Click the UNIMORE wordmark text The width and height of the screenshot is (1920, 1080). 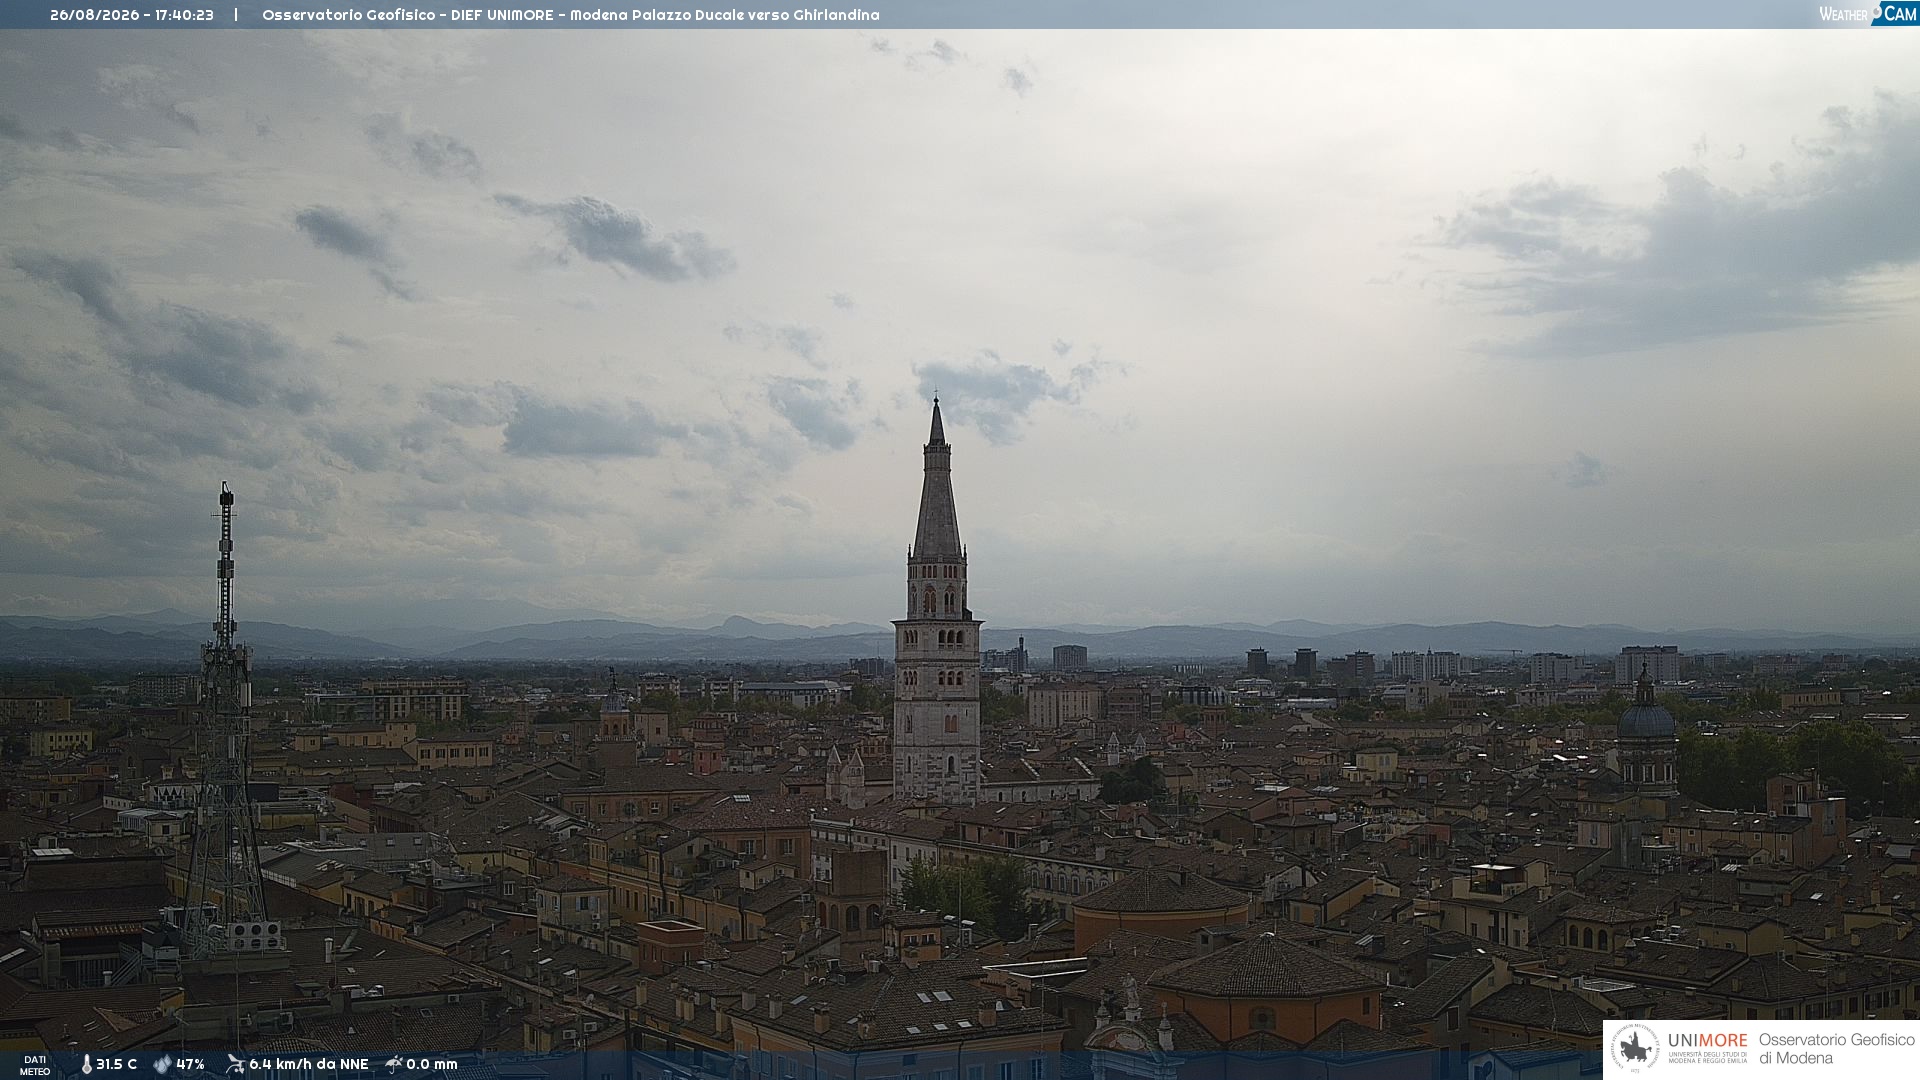click(1707, 1041)
